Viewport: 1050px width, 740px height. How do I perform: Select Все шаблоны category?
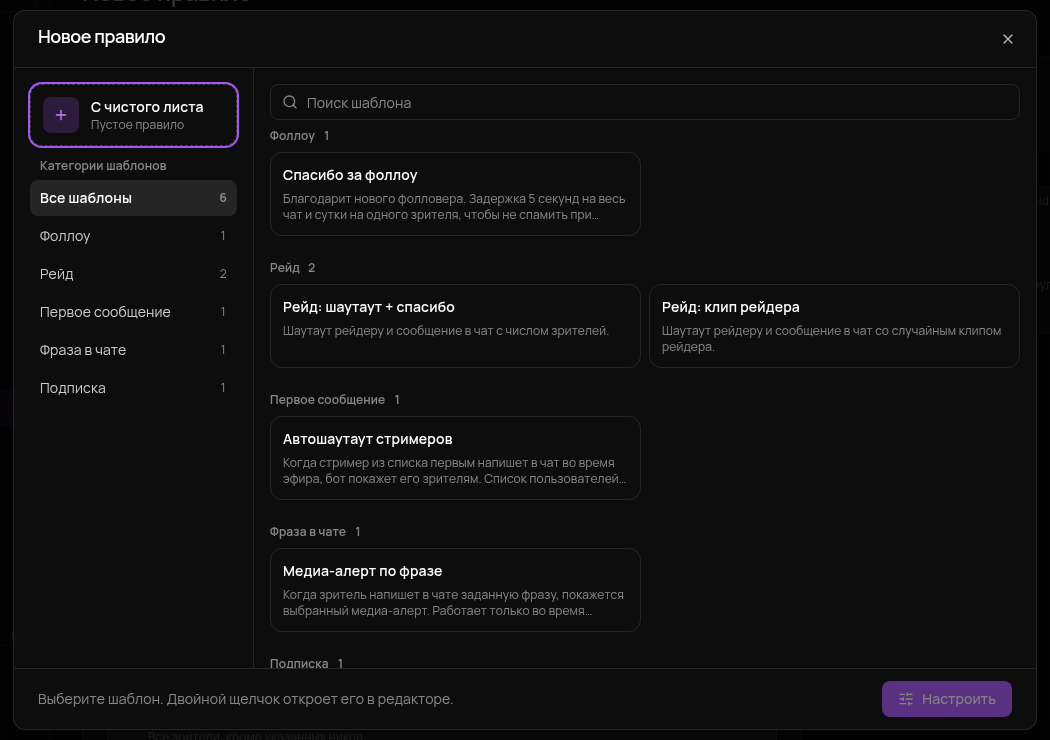coord(133,198)
